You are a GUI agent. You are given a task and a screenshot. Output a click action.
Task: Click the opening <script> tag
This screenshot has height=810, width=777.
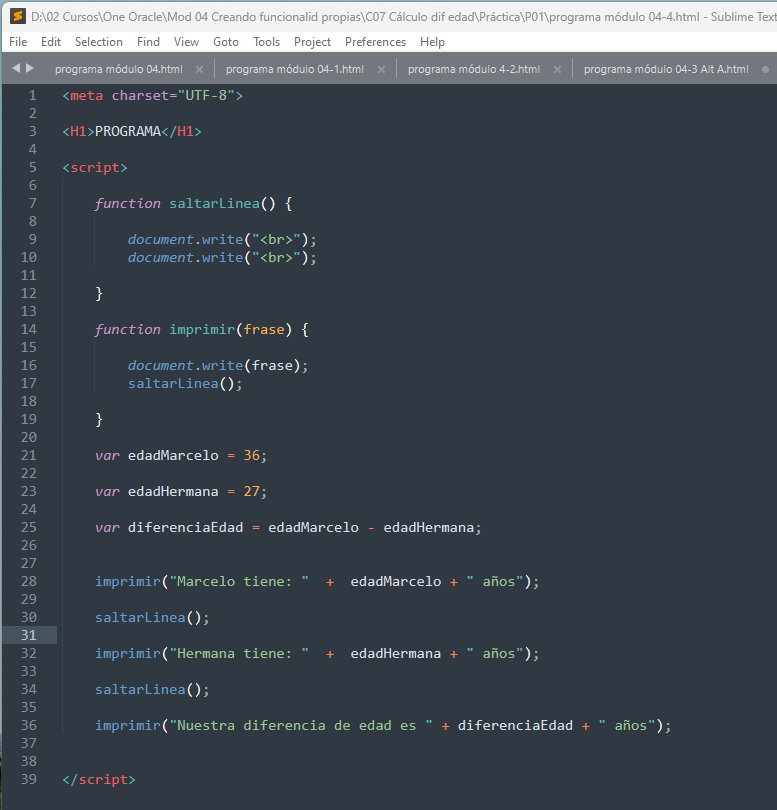[x=95, y=168]
